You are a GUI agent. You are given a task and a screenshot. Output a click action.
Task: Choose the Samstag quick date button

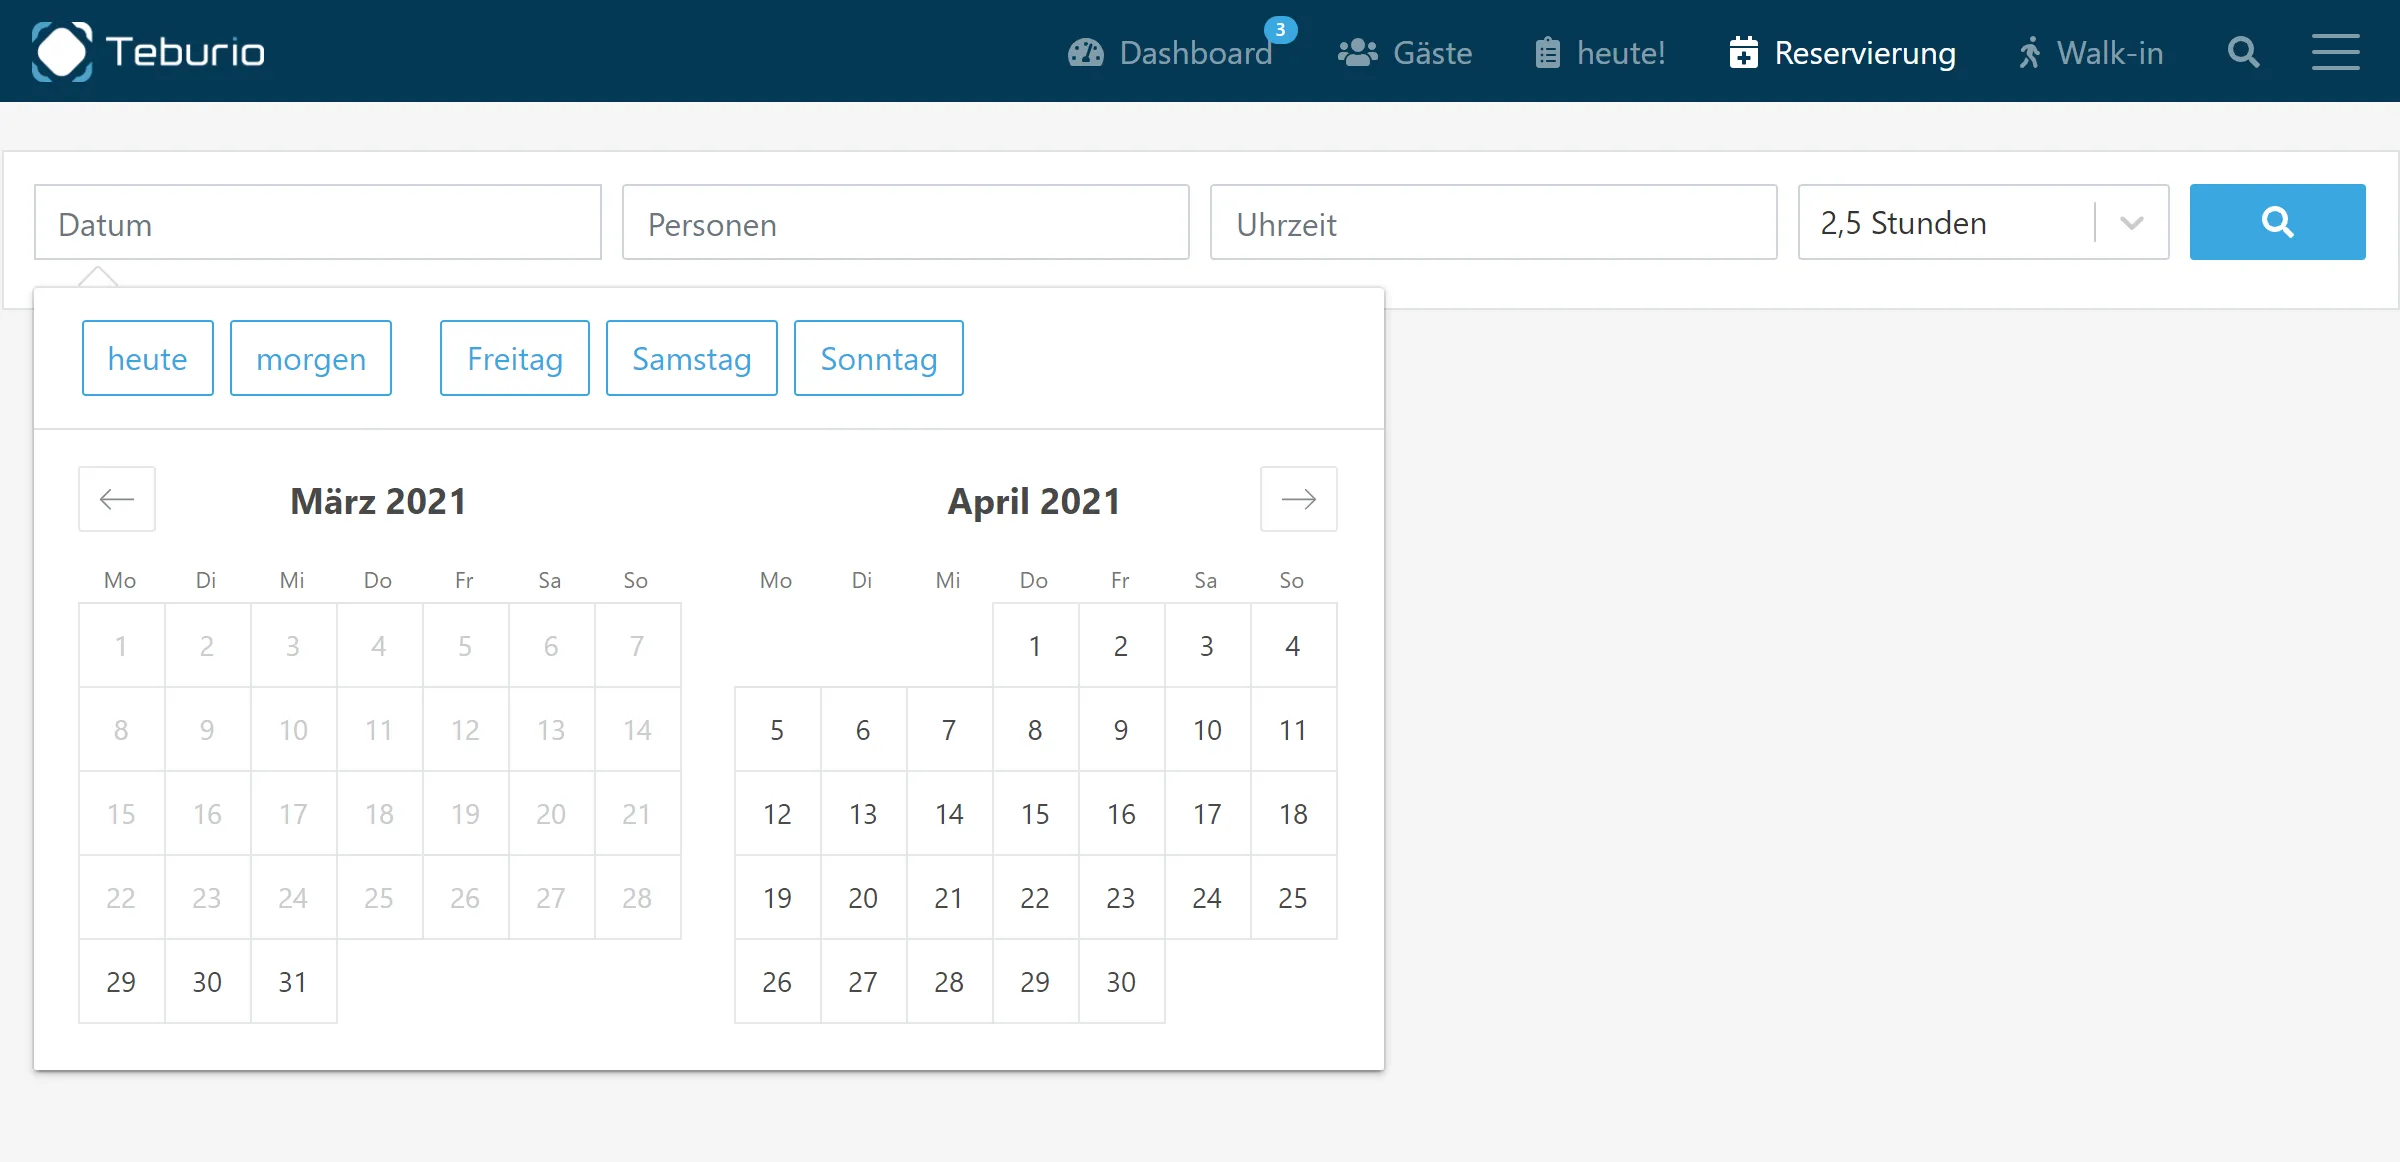[x=692, y=358]
